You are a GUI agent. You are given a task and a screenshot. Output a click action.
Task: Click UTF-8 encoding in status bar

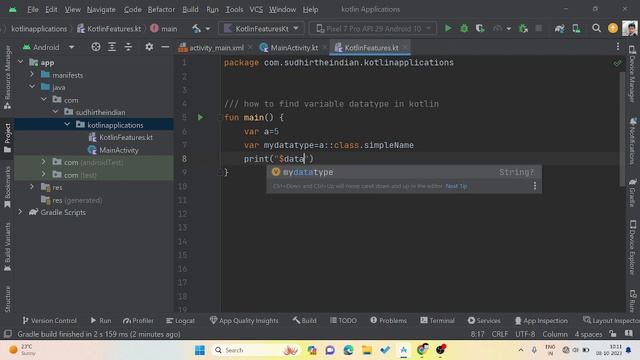(525, 334)
